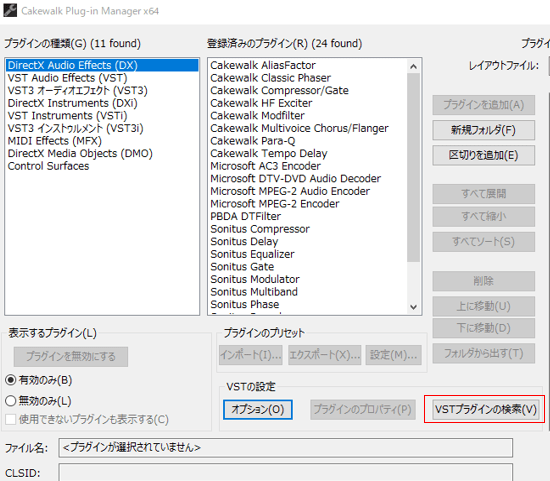Select Cakewalk Modfilter plugin

tap(308, 116)
